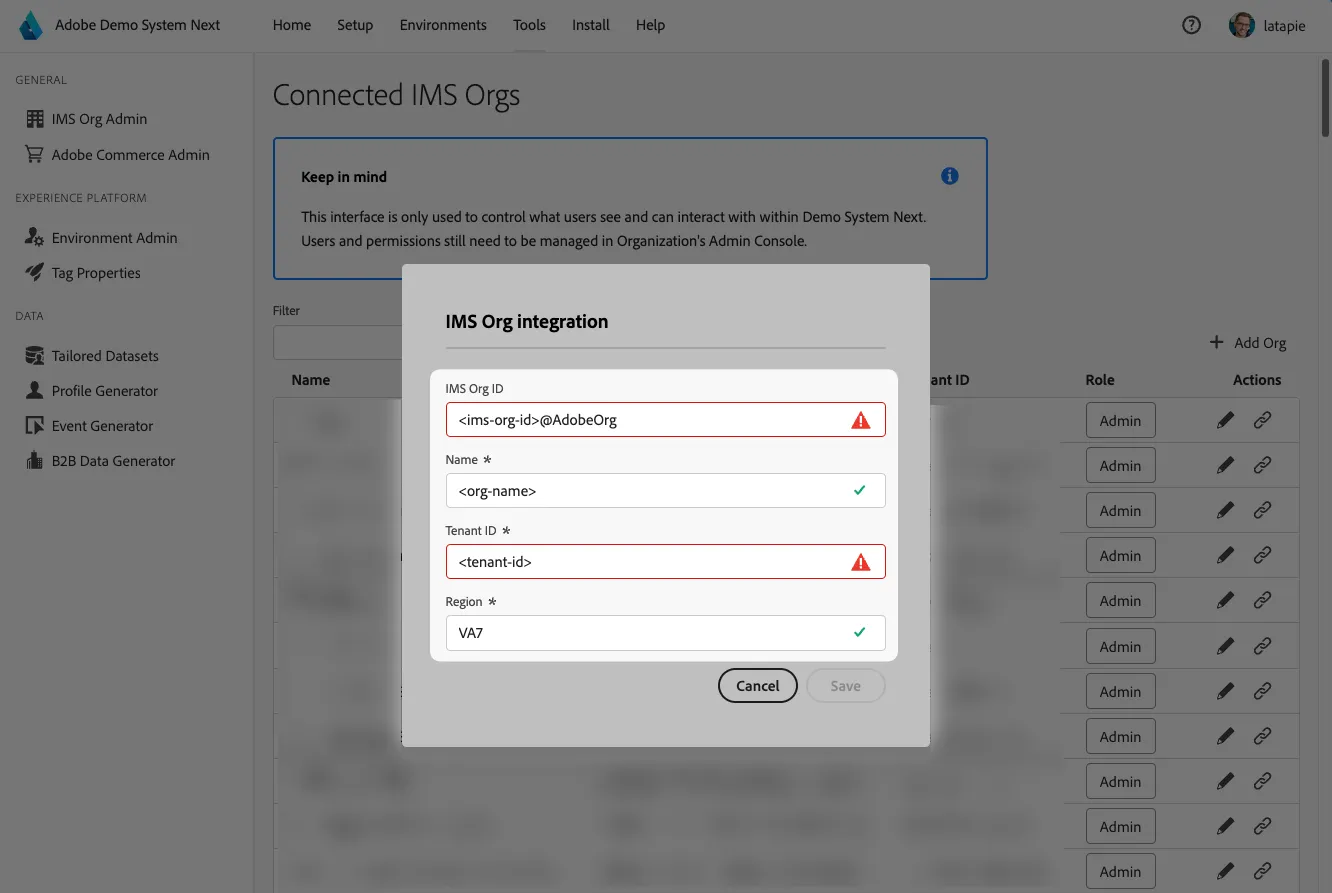Cancel the IMS Org integration dialog

coord(757,686)
